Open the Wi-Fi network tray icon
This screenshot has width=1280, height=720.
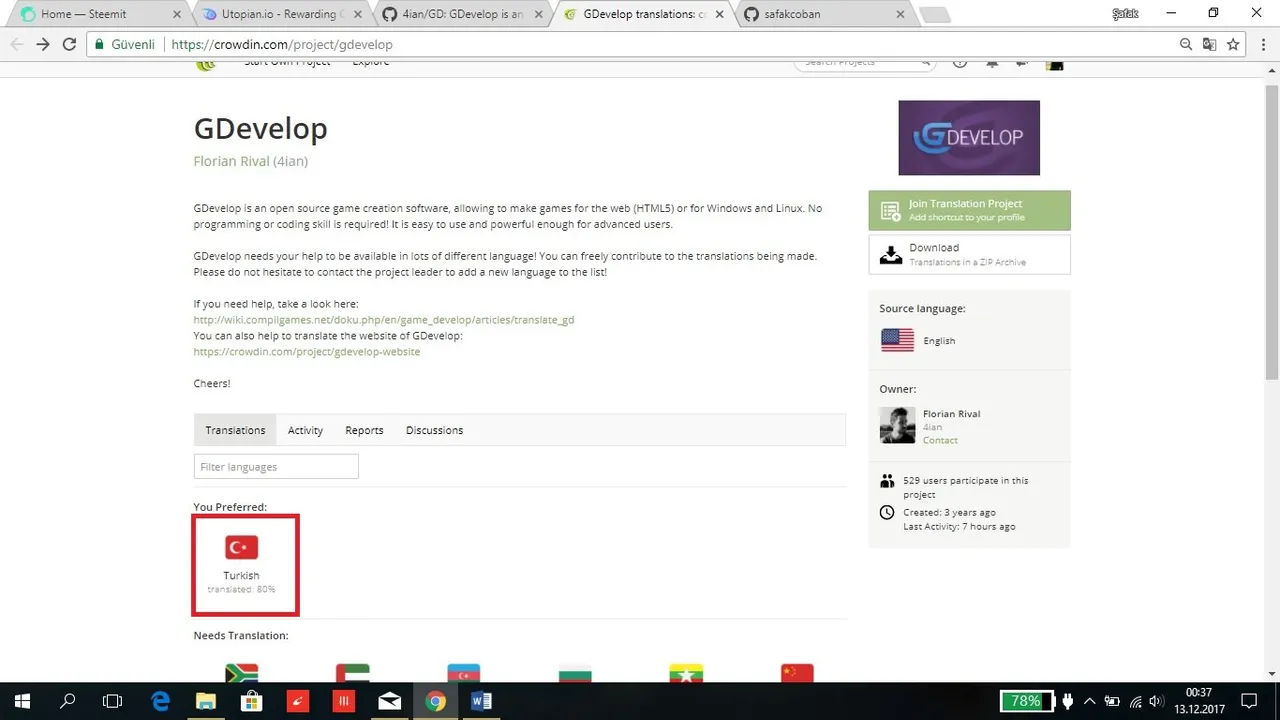click(x=1136, y=701)
